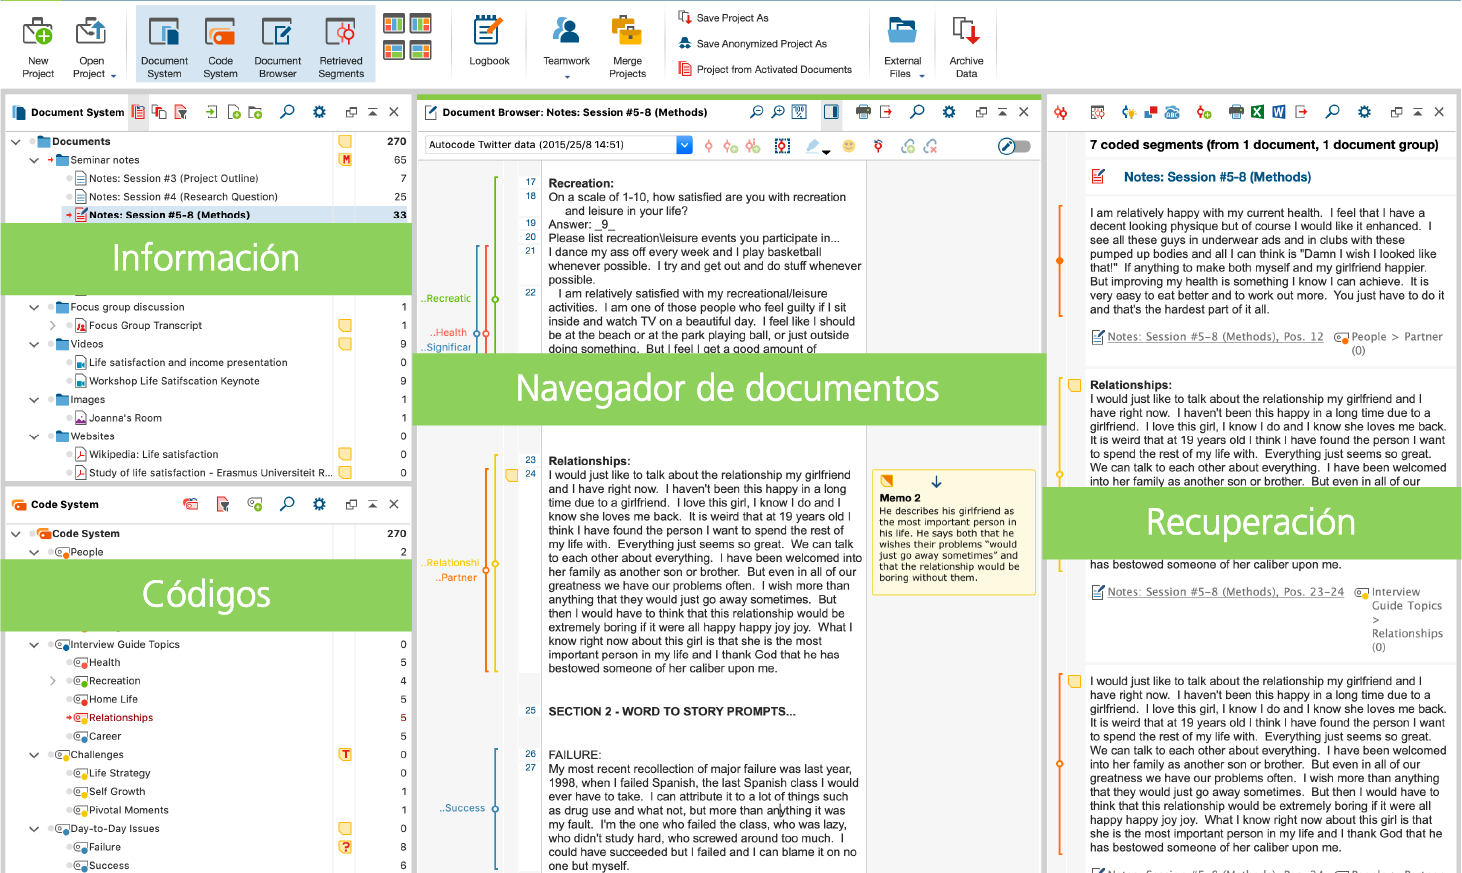Collapse the Challenges code
This screenshot has height=873, width=1462.
point(34,755)
